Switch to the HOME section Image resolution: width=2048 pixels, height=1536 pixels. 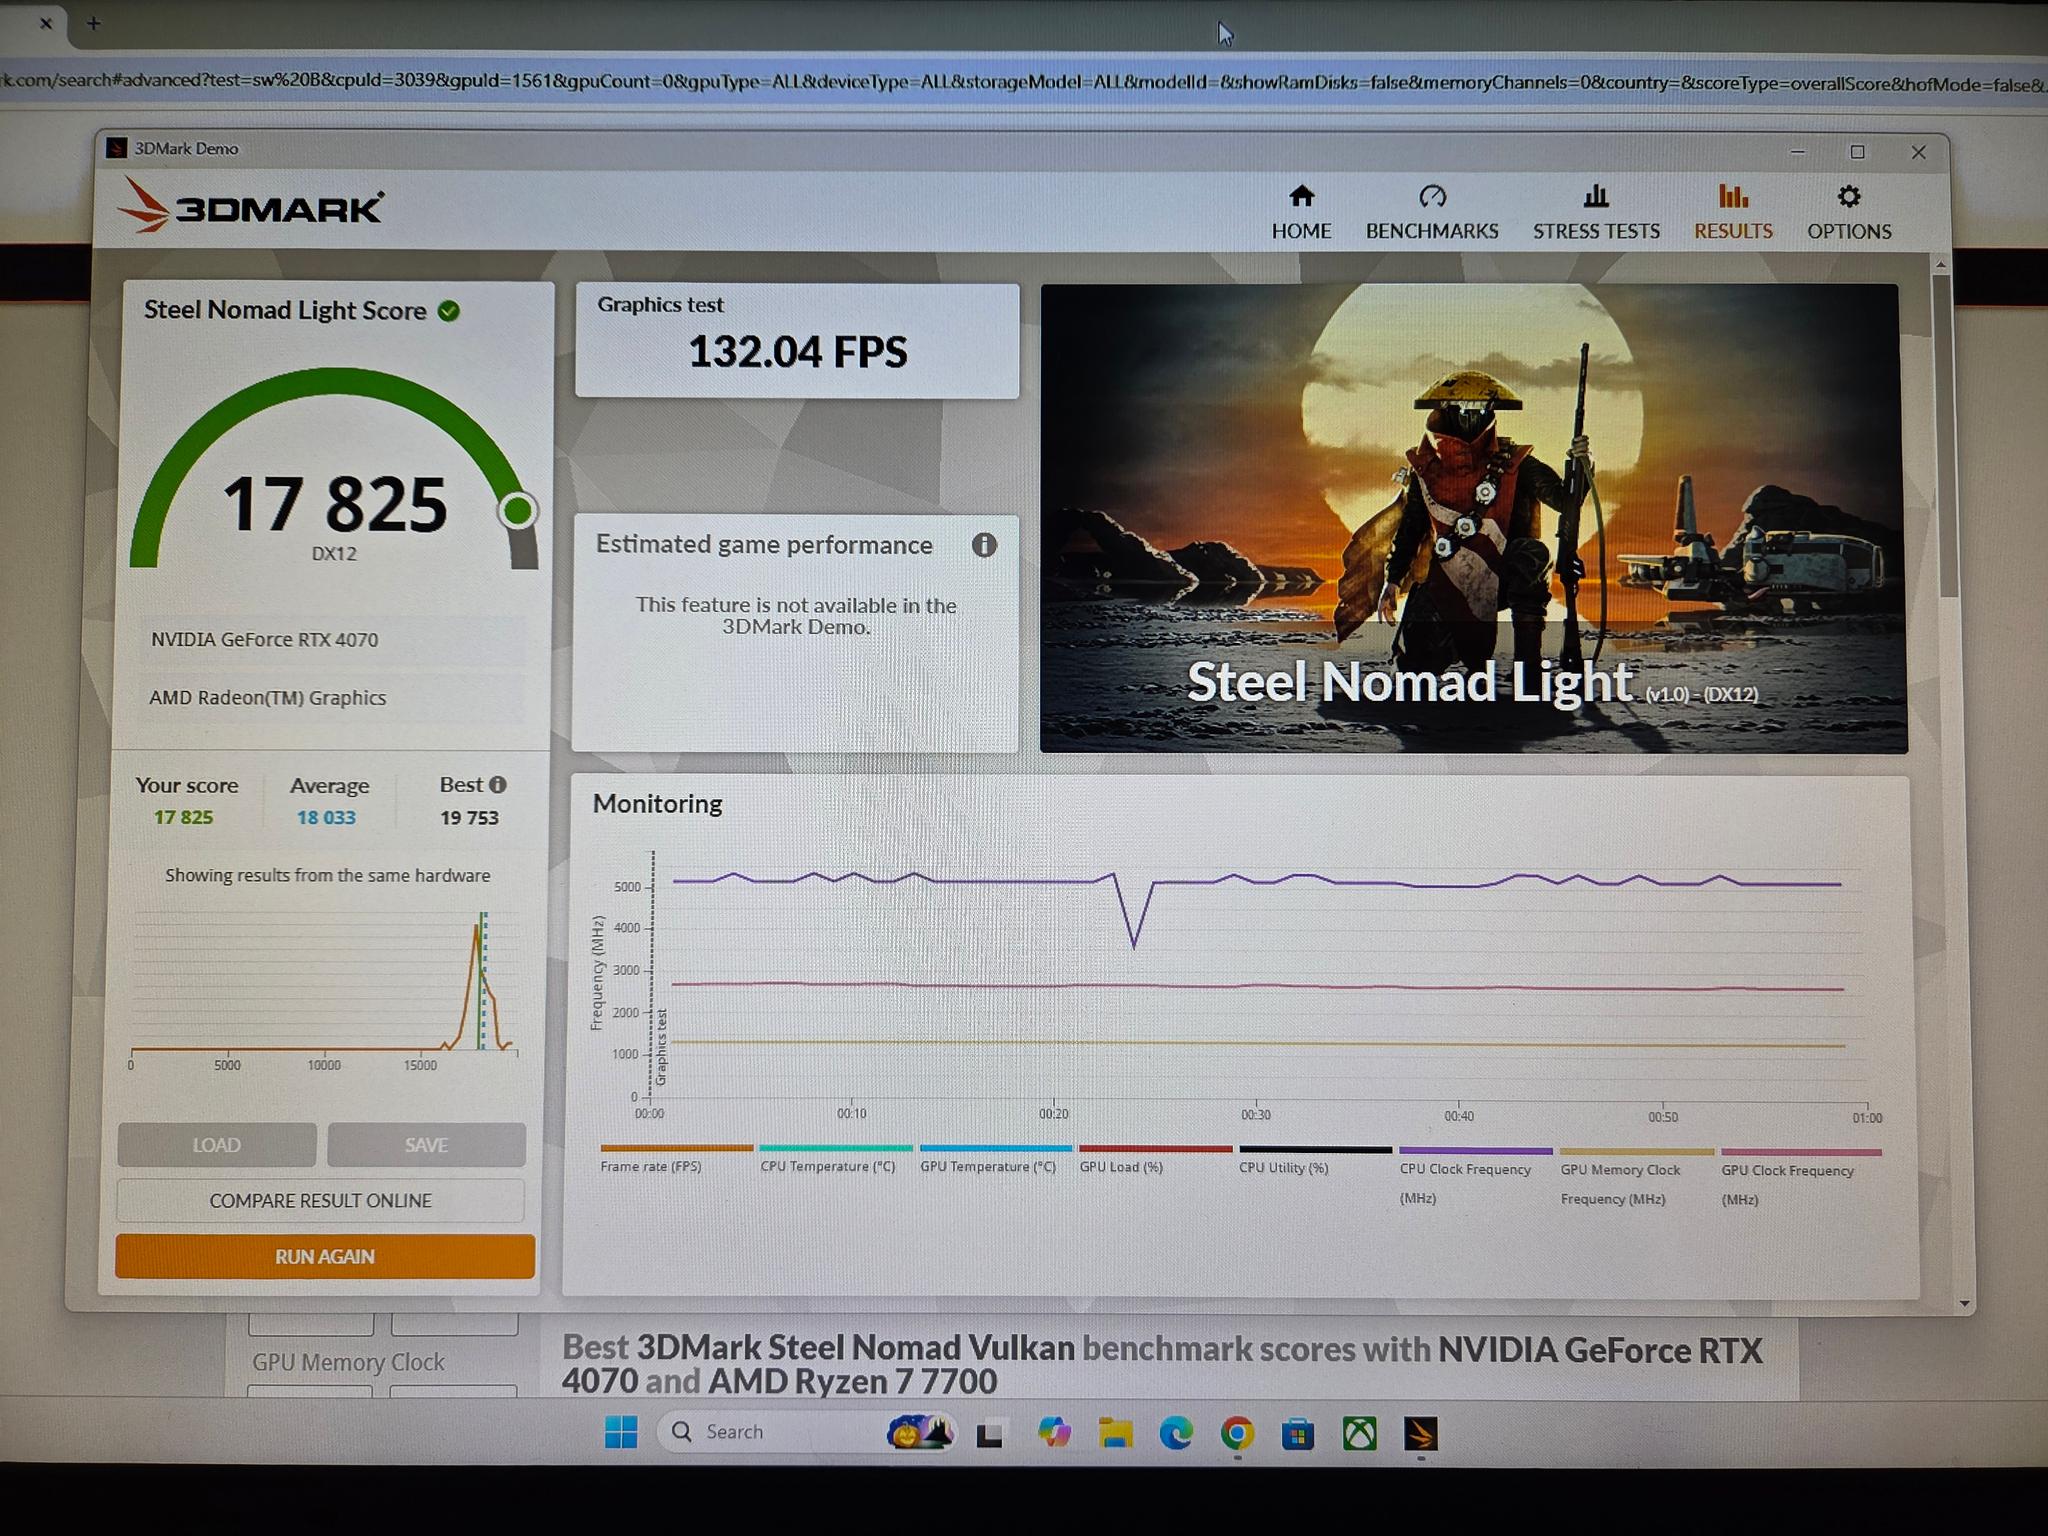(1301, 212)
